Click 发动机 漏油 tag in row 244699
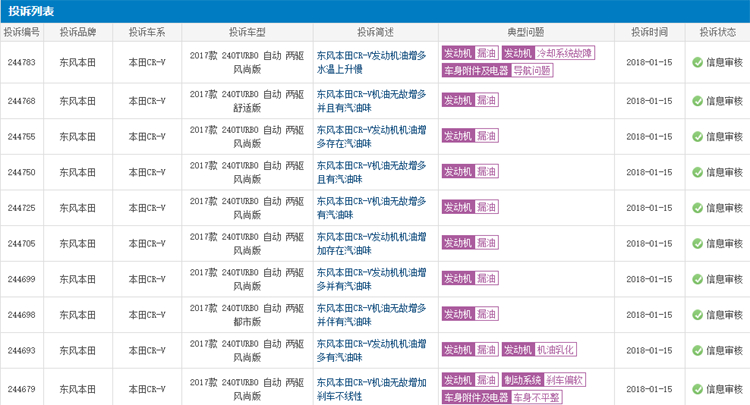The height and width of the screenshot is (405, 750). coord(470,278)
